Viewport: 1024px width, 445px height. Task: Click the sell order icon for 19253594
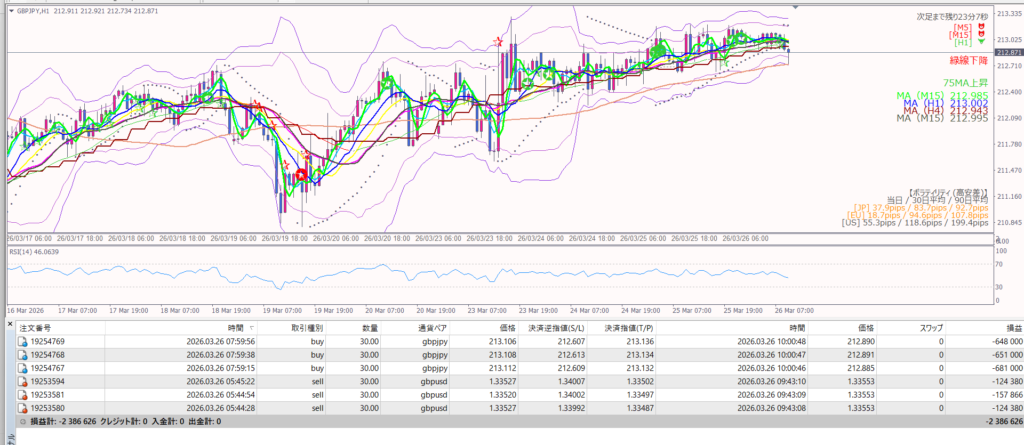(22, 380)
